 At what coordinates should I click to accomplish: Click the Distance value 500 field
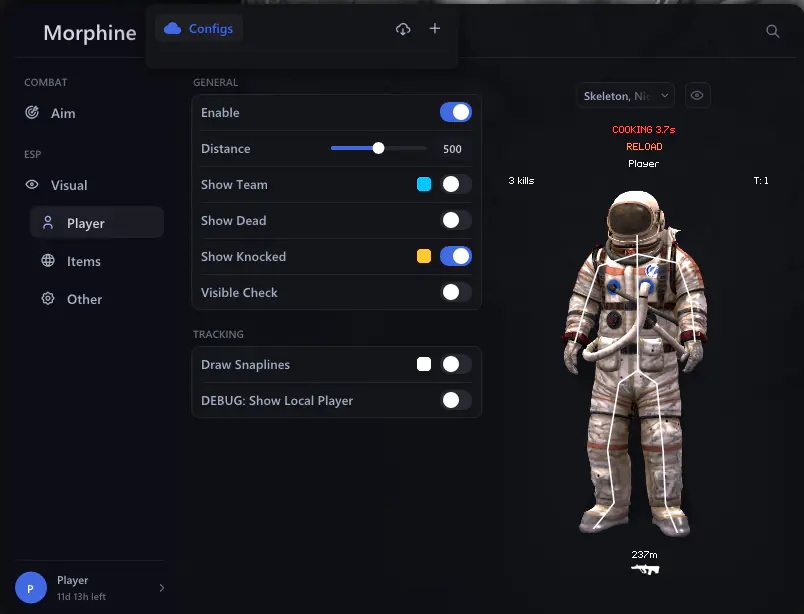click(x=452, y=149)
